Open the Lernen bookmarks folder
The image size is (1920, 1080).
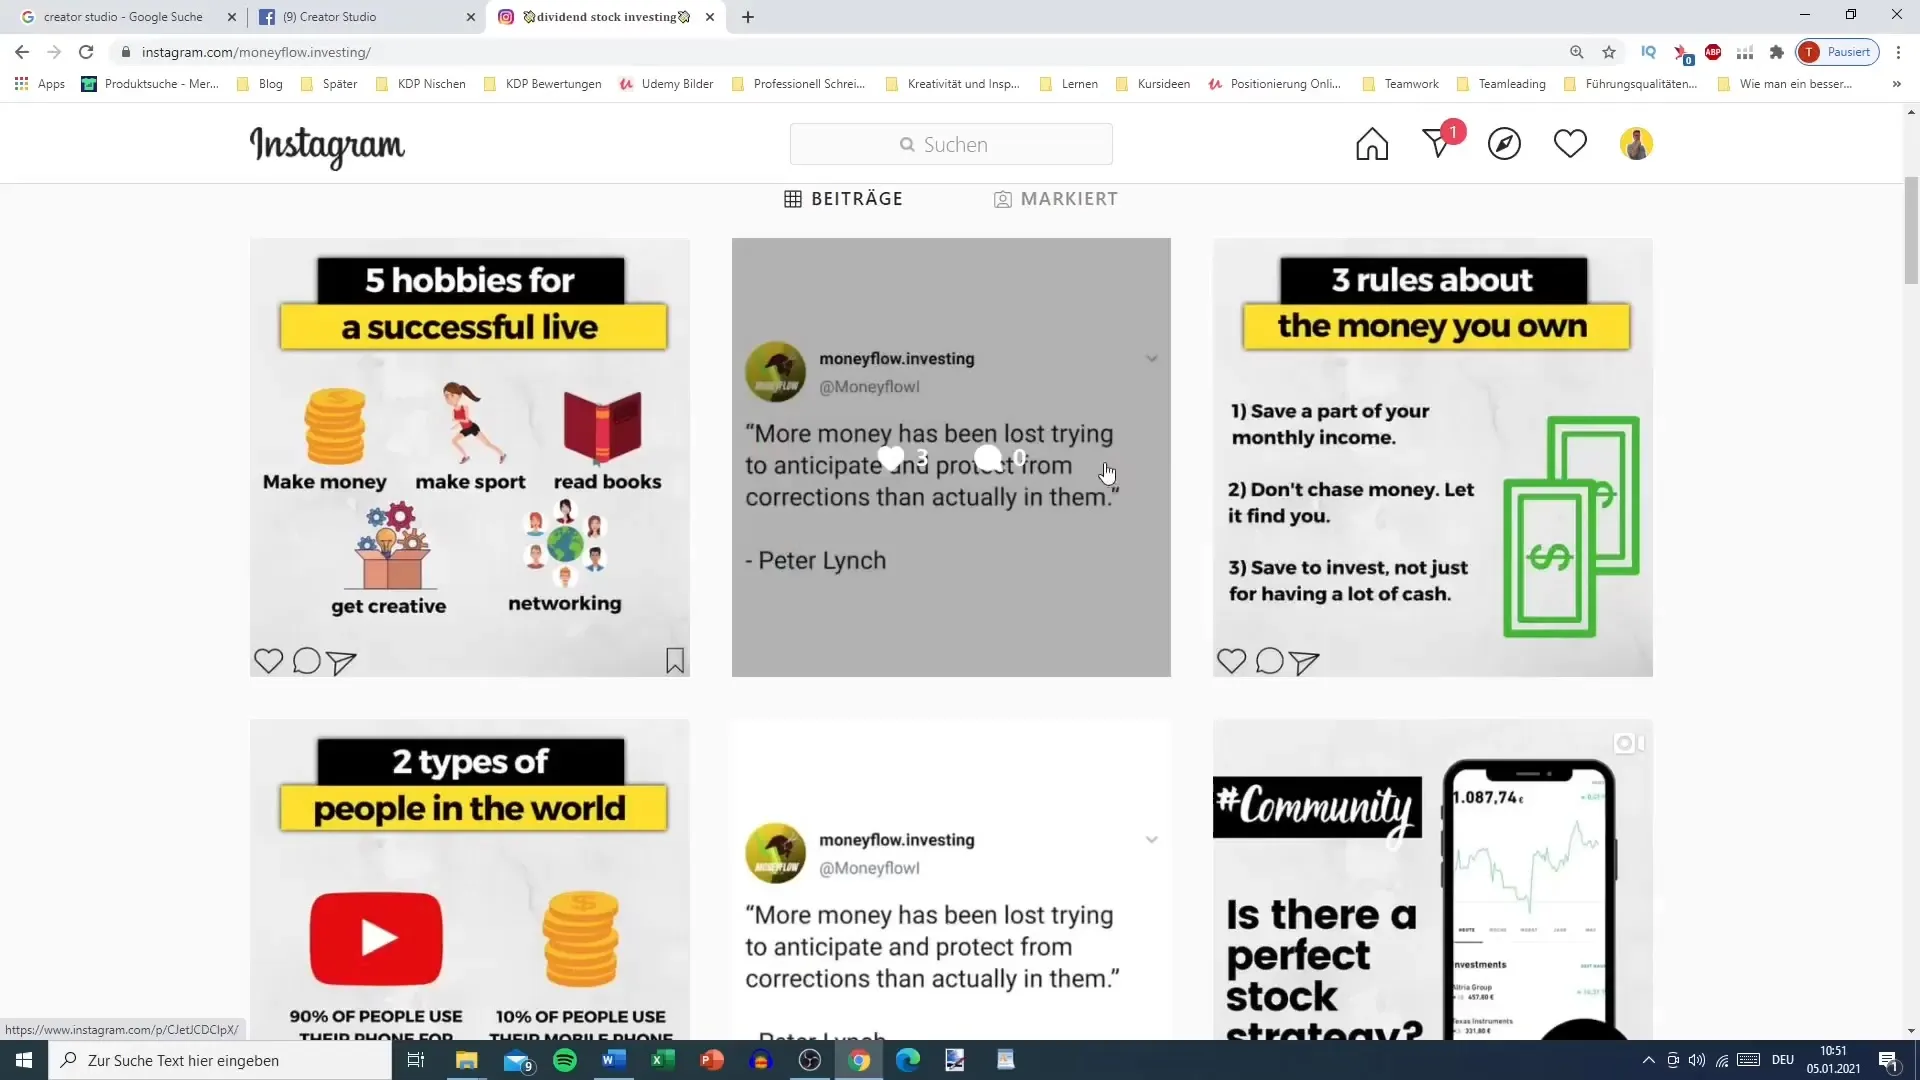click(x=1069, y=84)
